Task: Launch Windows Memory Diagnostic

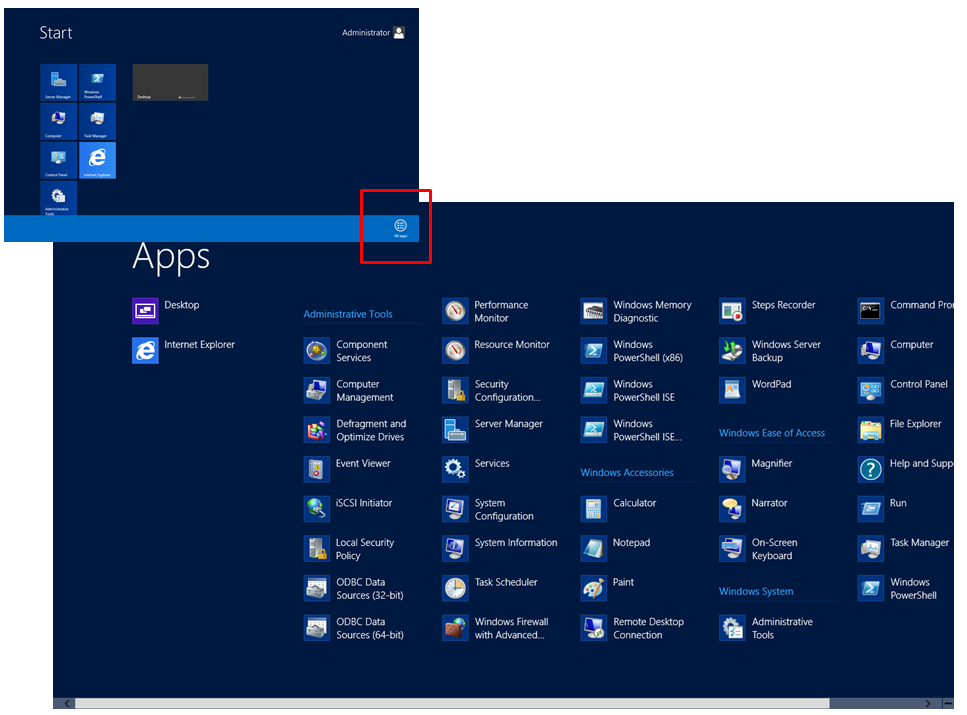Action: pyautogui.click(x=637, y=311)
